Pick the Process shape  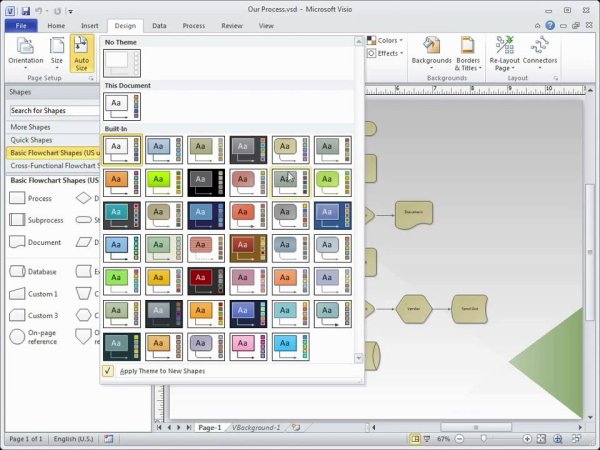(x=31, y=198)
